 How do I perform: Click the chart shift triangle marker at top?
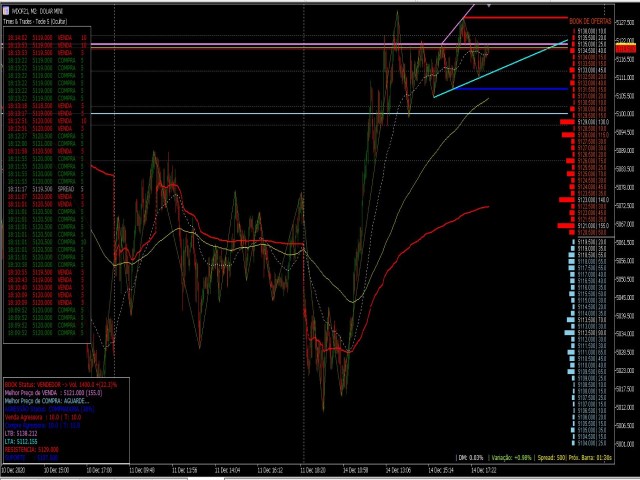(489, 6)
